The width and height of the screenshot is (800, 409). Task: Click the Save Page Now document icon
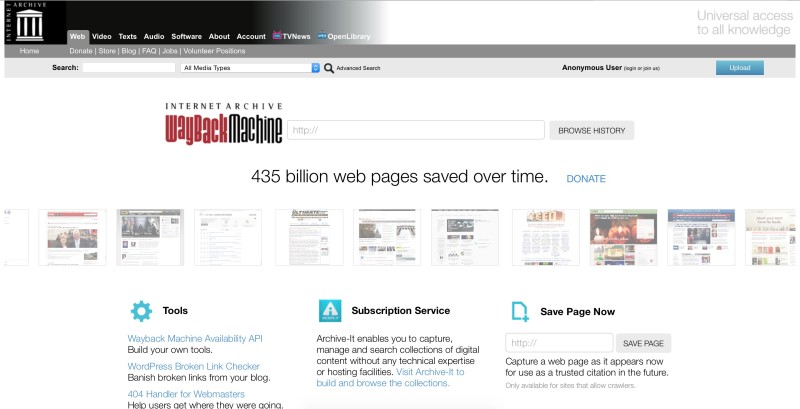(x=520, y=312)
